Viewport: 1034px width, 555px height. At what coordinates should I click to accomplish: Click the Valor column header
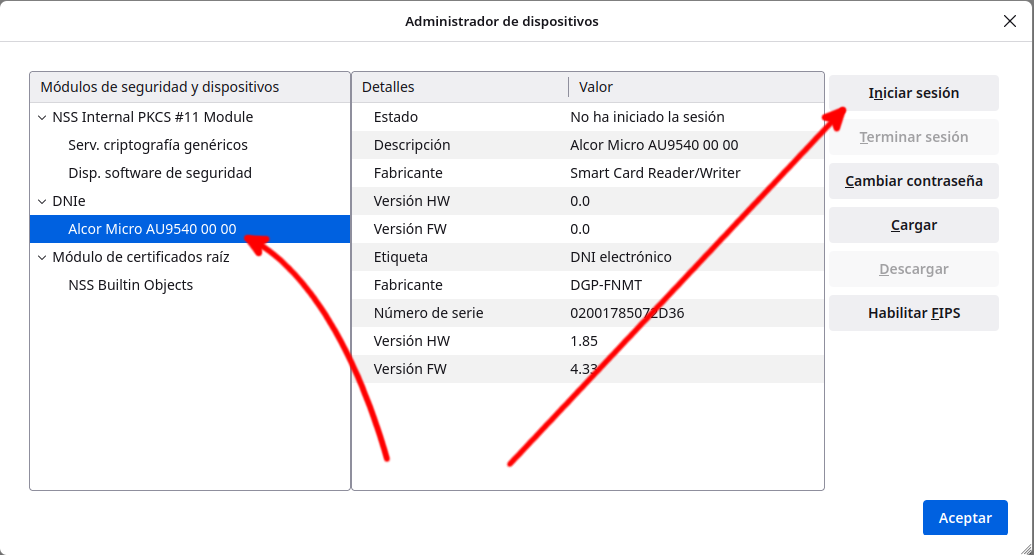695,87
